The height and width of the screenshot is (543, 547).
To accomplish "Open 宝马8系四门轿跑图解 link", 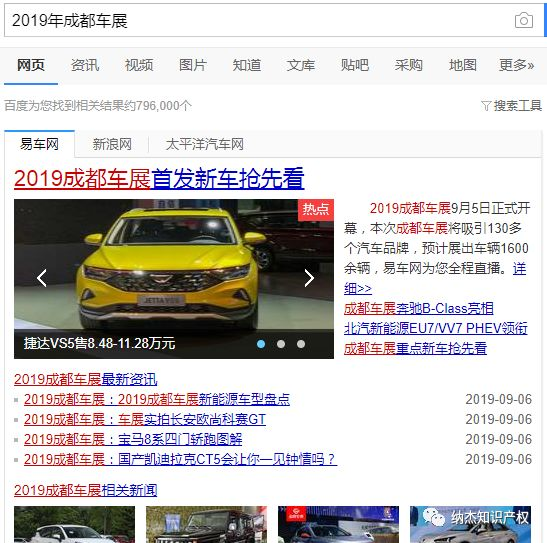I will click(x=133, y=439).
